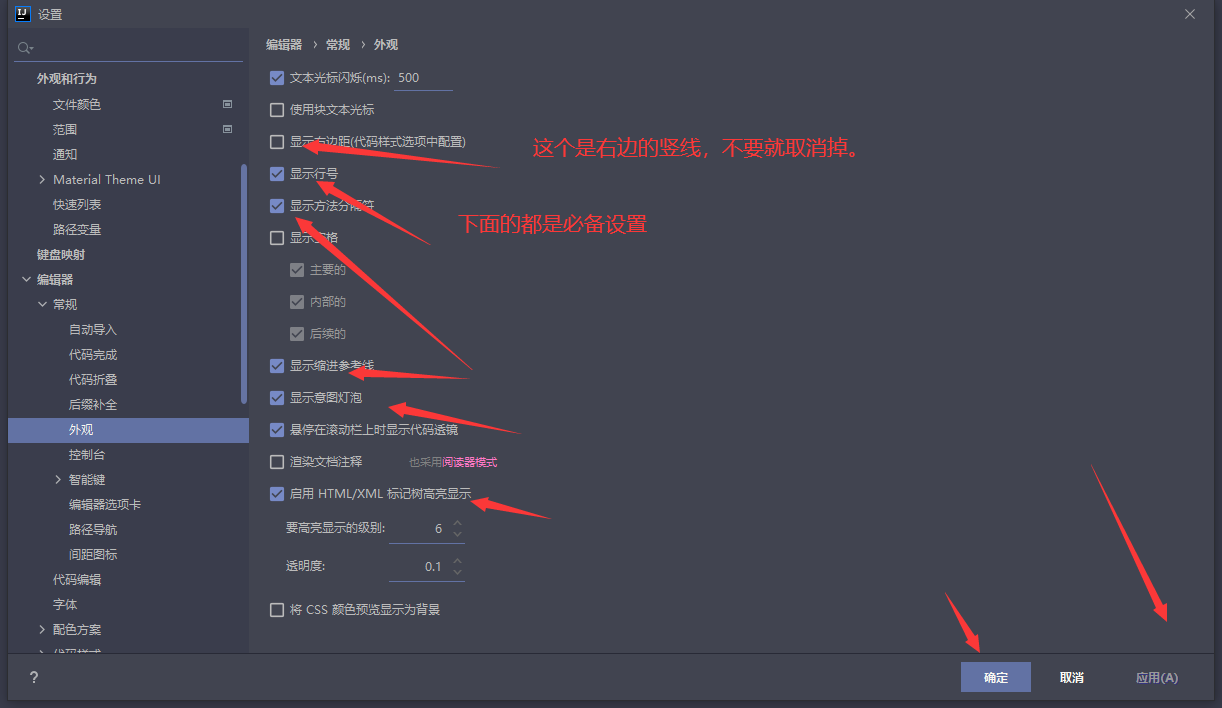Select 代码折叠 in the settings tree

coord(93,380)
